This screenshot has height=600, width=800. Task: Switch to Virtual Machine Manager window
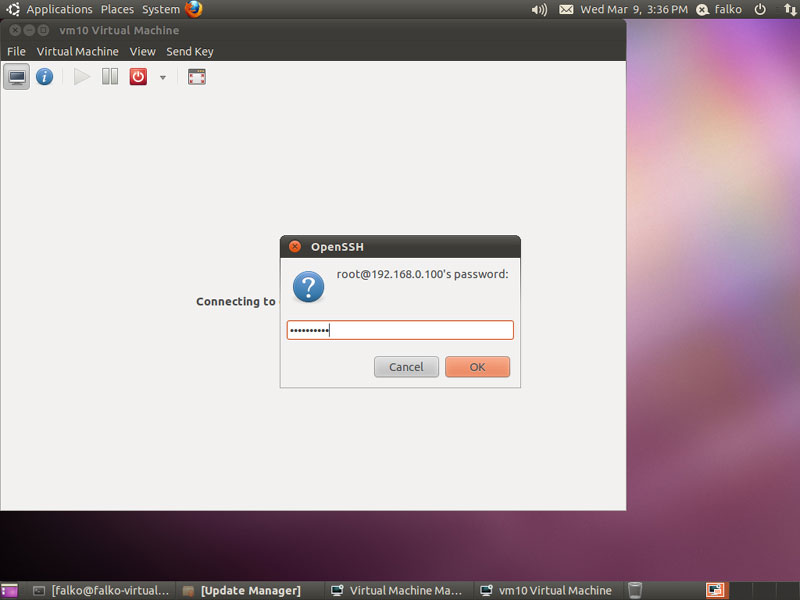click(x=397, y=590)
